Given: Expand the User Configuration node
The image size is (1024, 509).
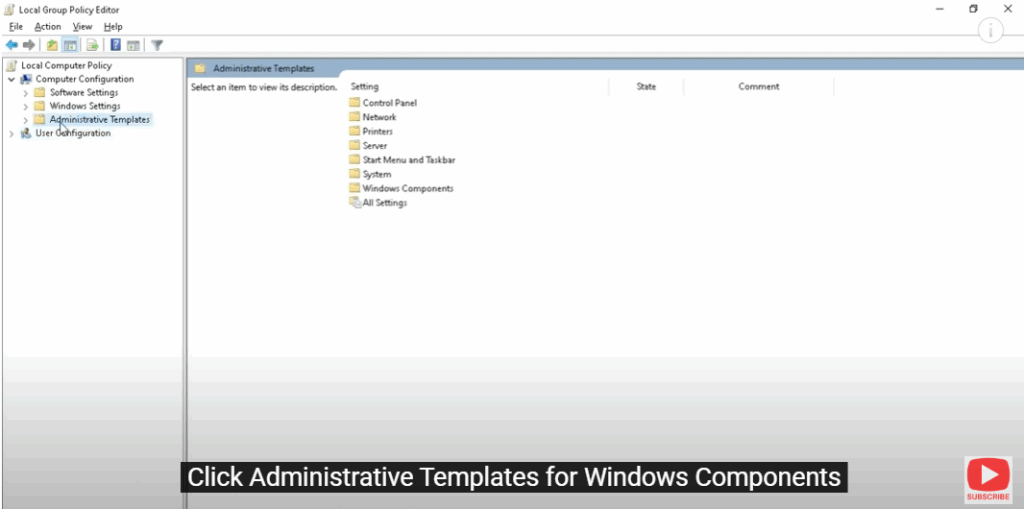Looking at the screenshot, I should click(12, 133).
